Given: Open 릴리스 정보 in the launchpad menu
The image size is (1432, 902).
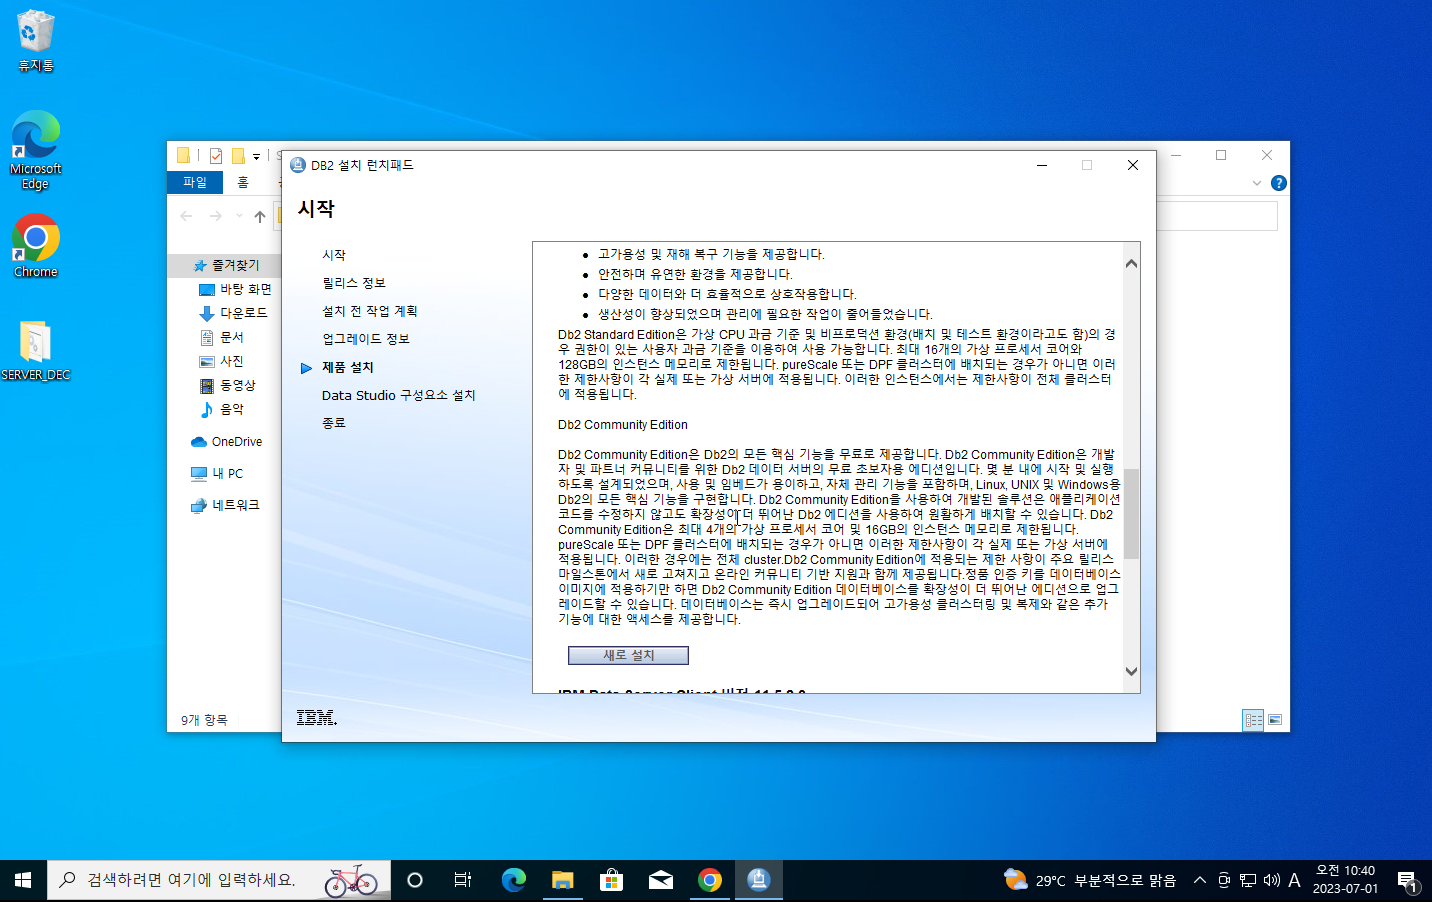Looking at the screenshot, I should (354, 283).
